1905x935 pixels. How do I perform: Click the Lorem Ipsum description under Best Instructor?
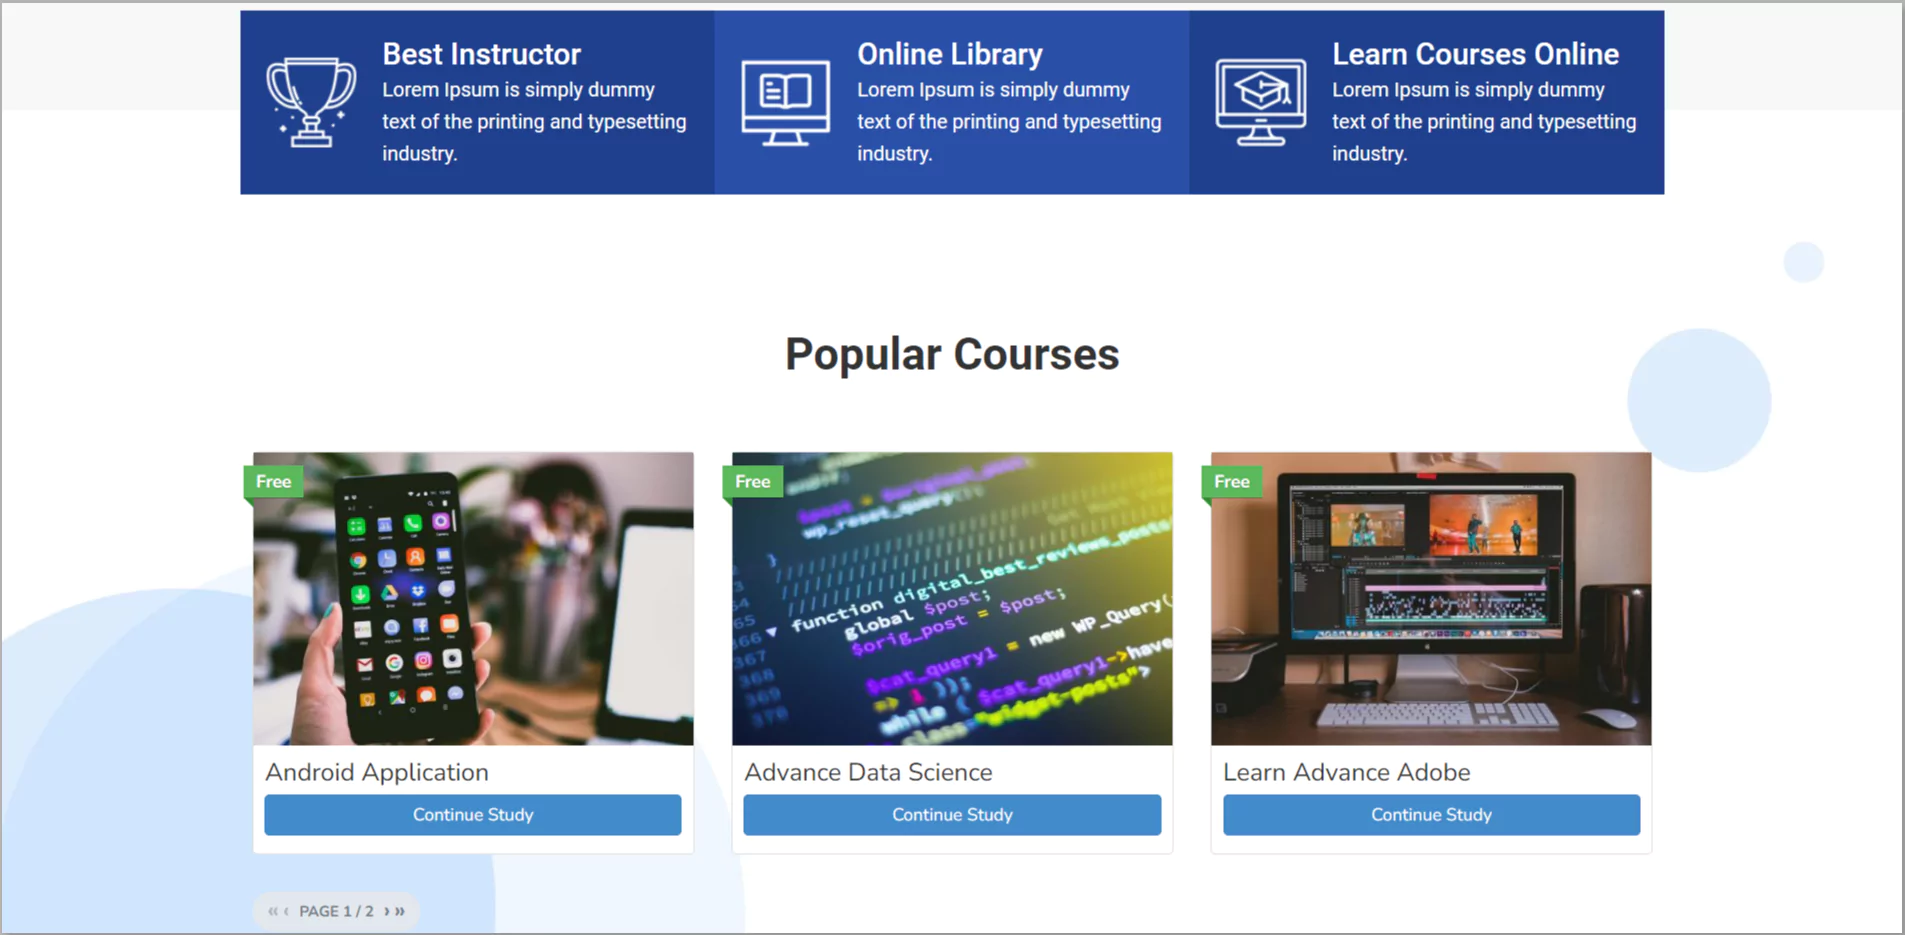534,122
